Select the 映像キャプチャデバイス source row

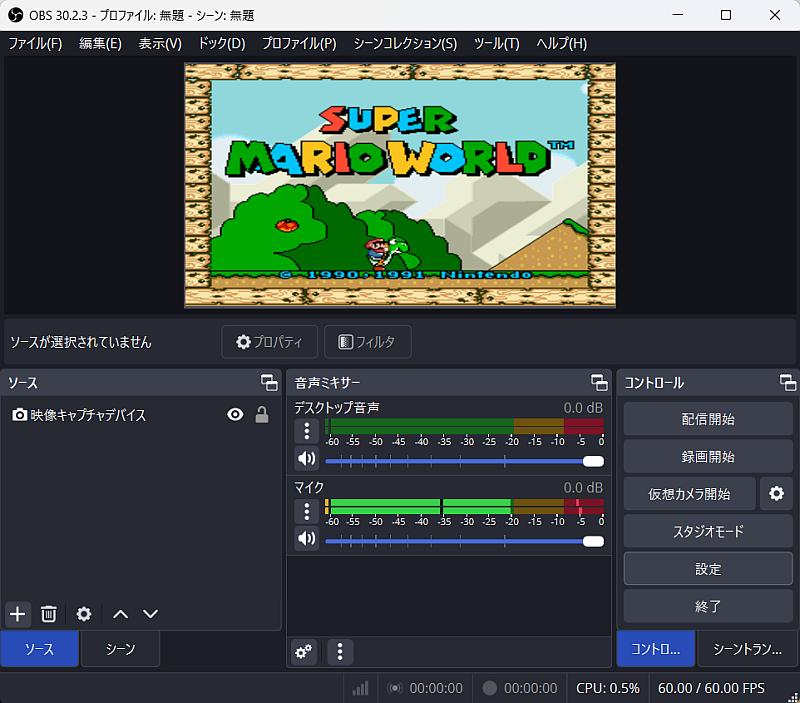pos(141,415)
